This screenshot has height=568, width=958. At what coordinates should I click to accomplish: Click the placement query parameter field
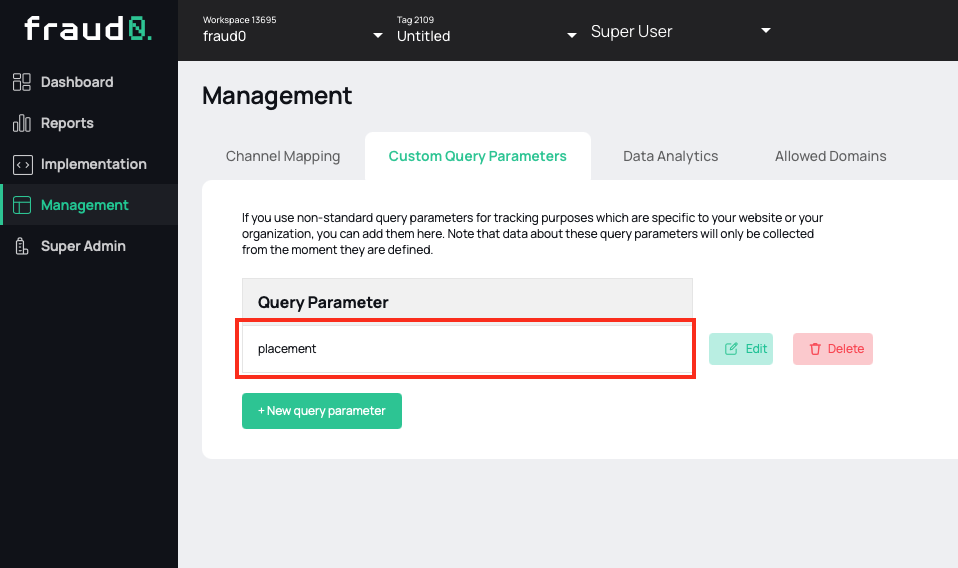click(x=466, y=349)
